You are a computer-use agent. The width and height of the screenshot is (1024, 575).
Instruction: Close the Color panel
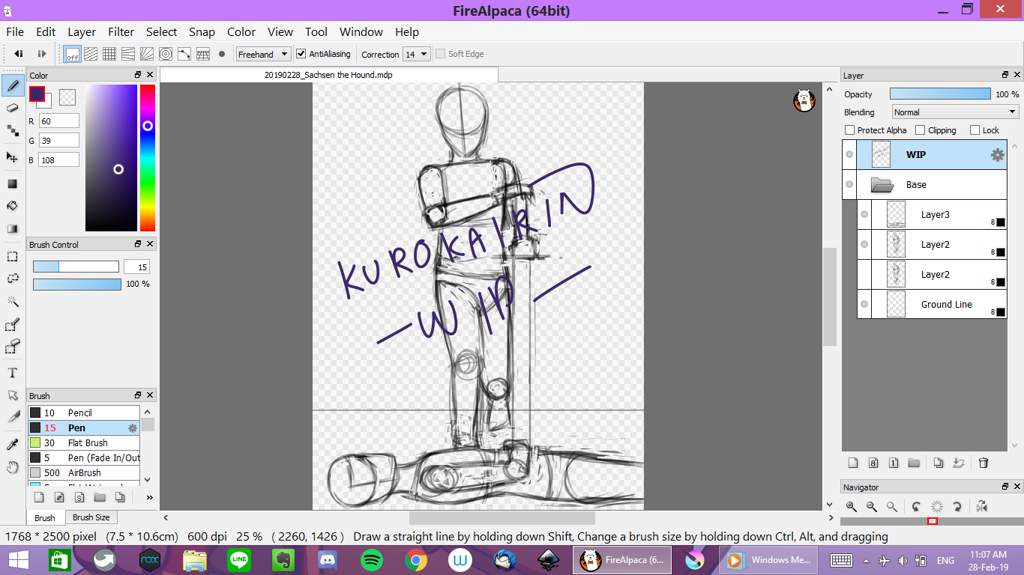tap(150, 75)
